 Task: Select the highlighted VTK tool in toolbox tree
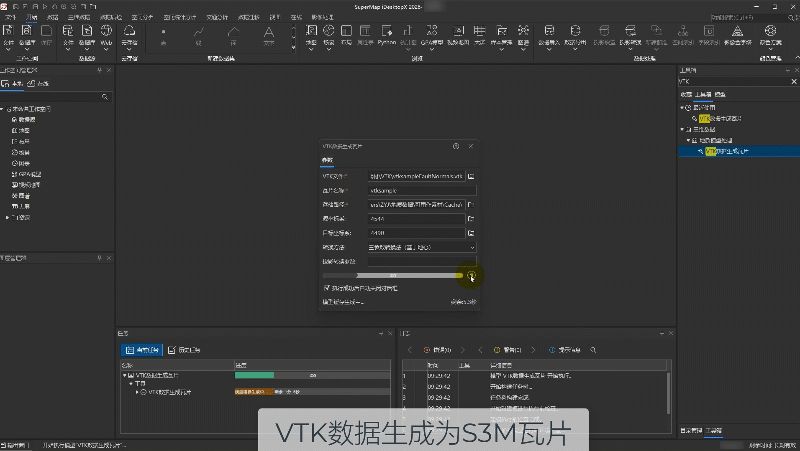tap(727, 152)
